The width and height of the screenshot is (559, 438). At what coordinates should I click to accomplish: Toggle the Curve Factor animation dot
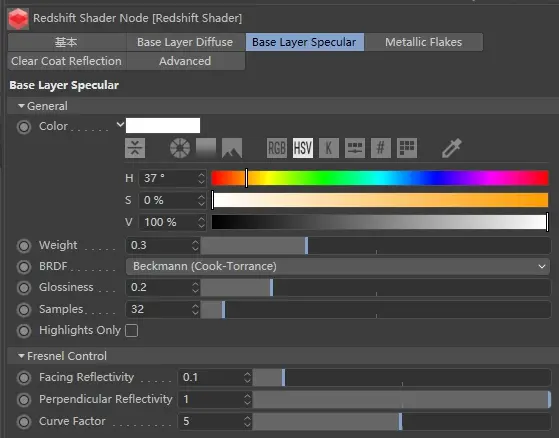(24, 422)
